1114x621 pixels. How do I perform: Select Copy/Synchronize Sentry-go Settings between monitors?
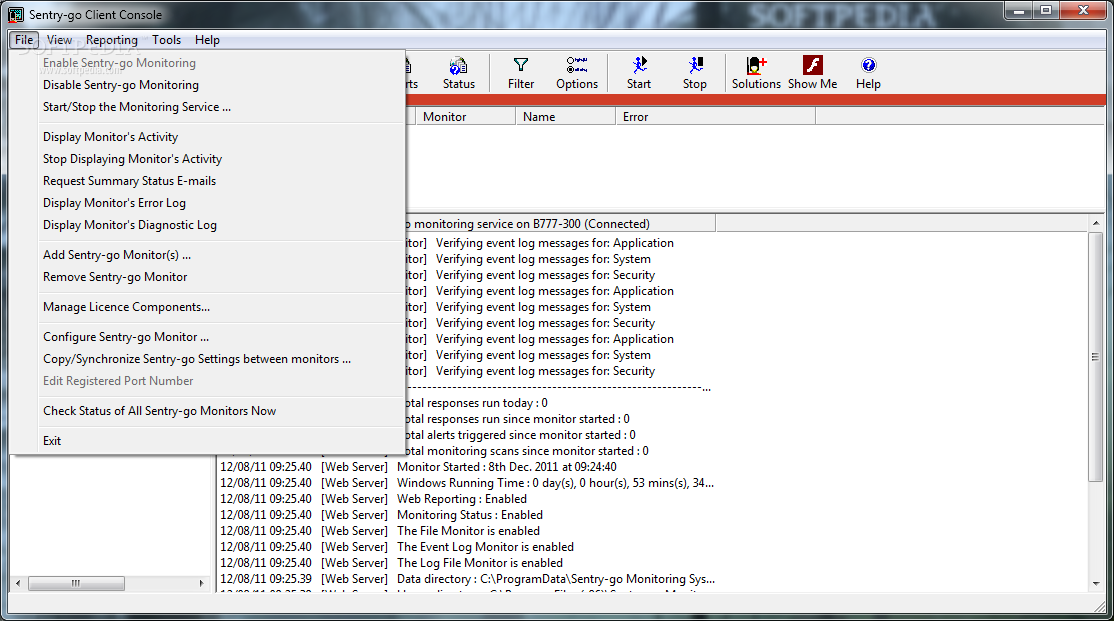click(207, 358)
